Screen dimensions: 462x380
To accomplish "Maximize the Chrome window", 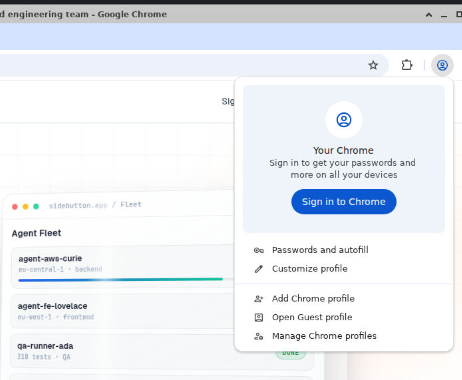I will pyautogui.click(x=459, y=15).
